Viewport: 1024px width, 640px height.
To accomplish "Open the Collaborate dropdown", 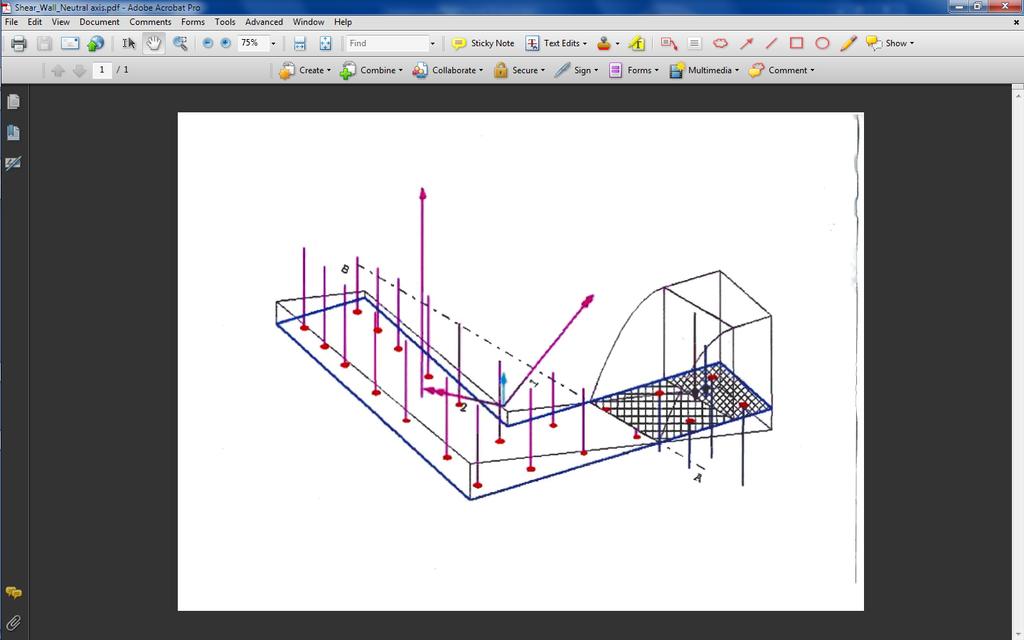I will [448, 71].
